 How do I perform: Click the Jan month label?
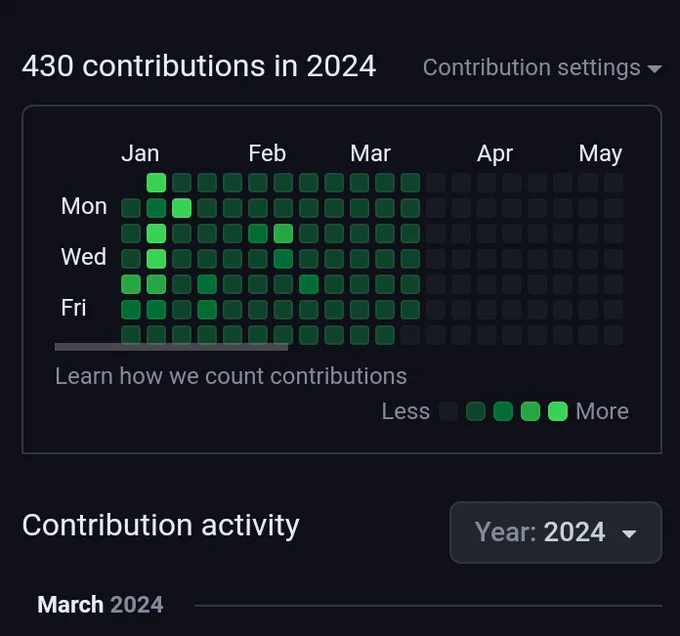[x=140, y=153]
